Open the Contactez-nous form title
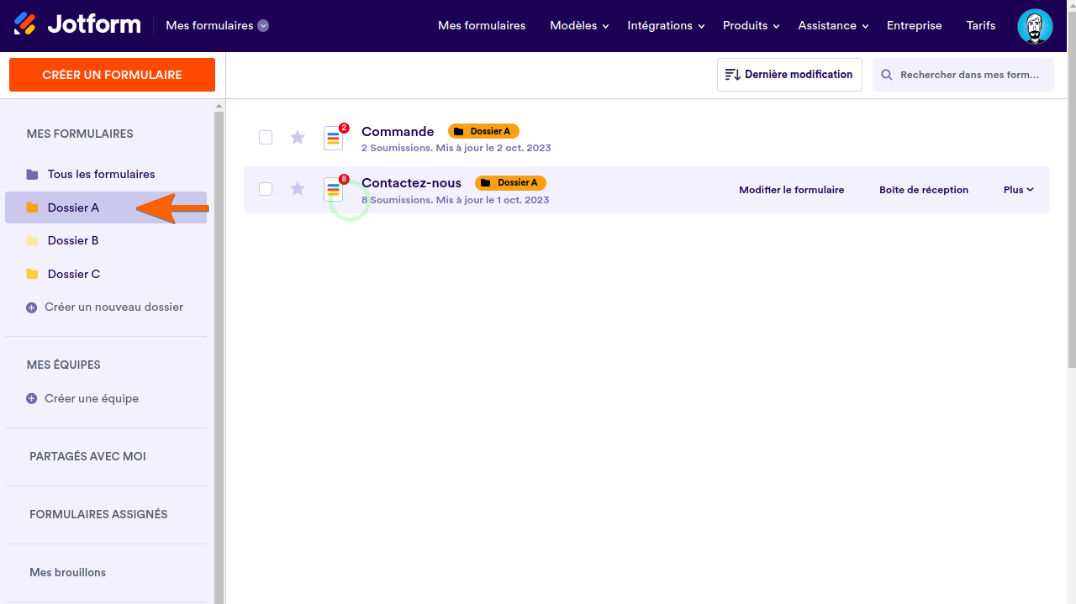The image size is (1076, 604). 411,183
